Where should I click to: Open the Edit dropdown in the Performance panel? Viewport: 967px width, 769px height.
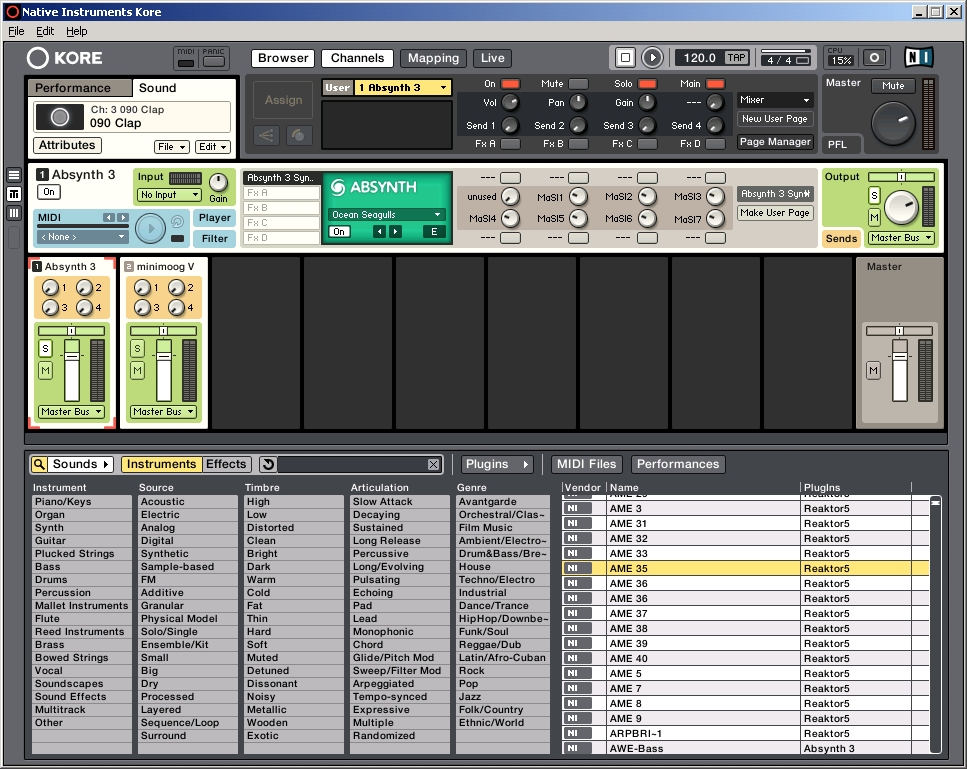click(213, 147)
